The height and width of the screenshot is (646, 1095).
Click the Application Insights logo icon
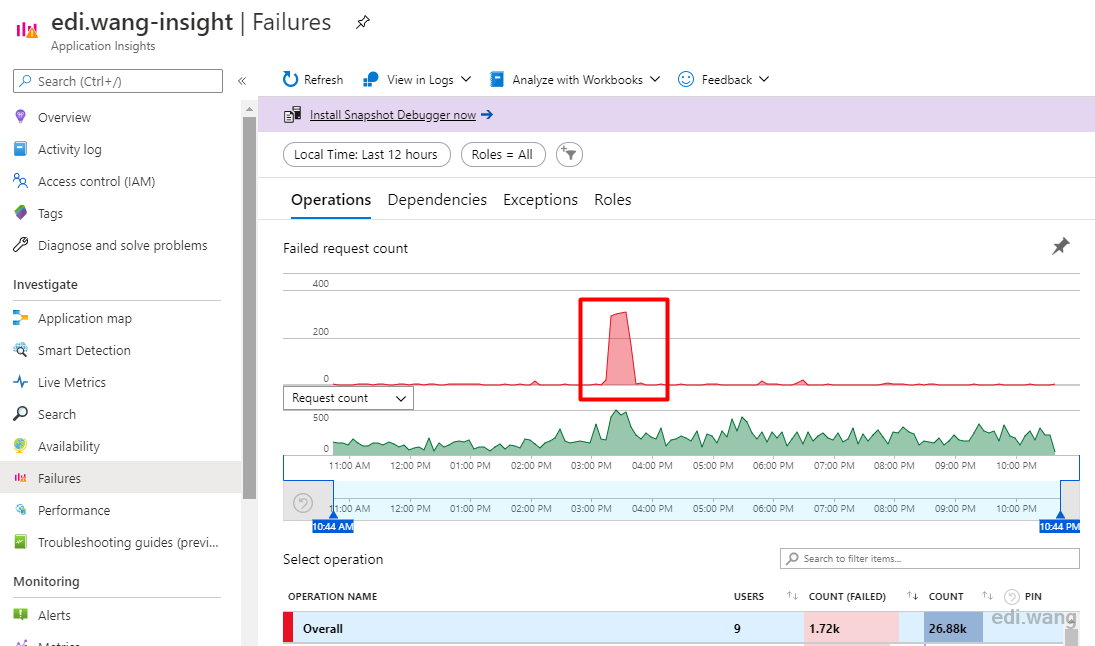(x=27, y=29)
